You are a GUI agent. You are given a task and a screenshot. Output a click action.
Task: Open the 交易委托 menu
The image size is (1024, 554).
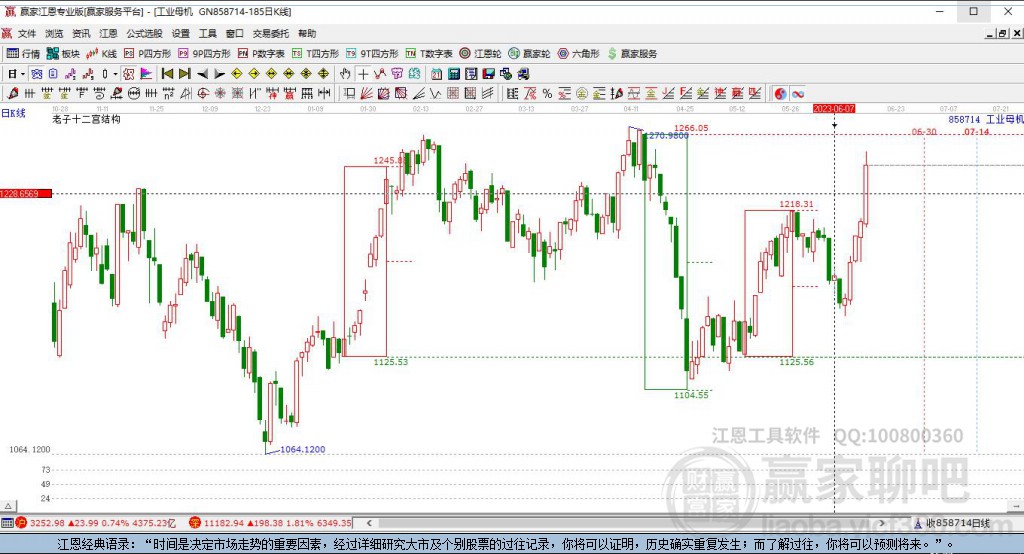271,33
